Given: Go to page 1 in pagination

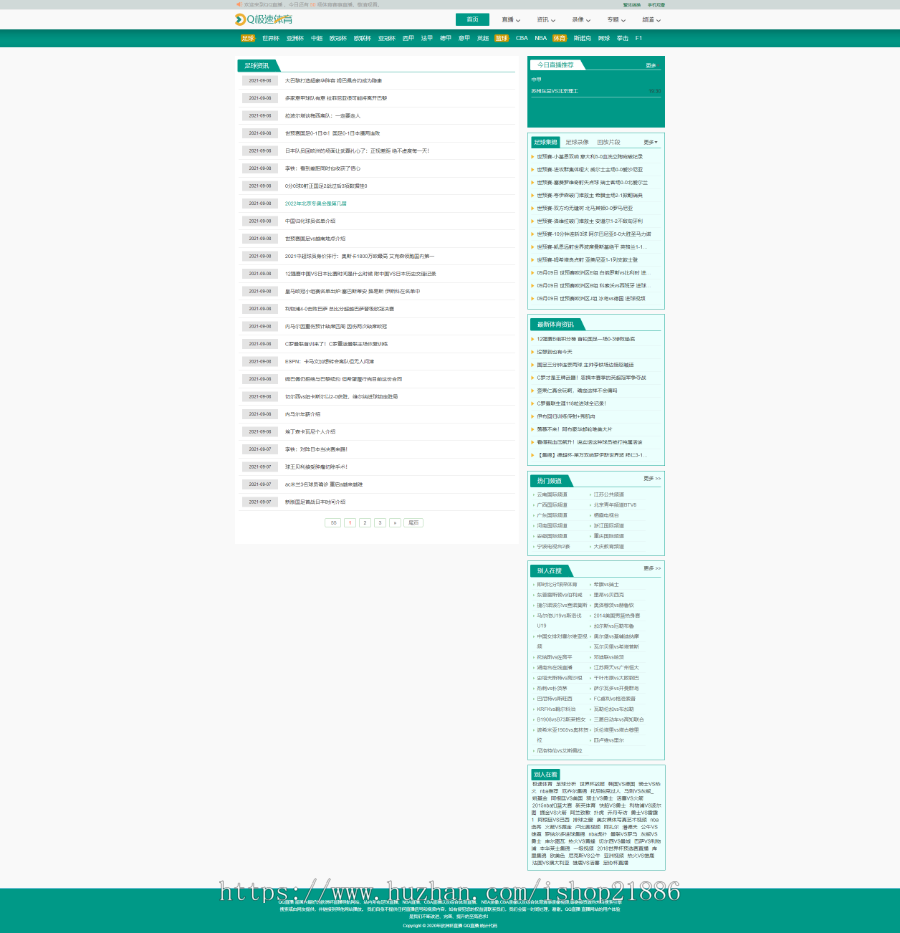Looking at the screenshot, I should tap(350, 522).
